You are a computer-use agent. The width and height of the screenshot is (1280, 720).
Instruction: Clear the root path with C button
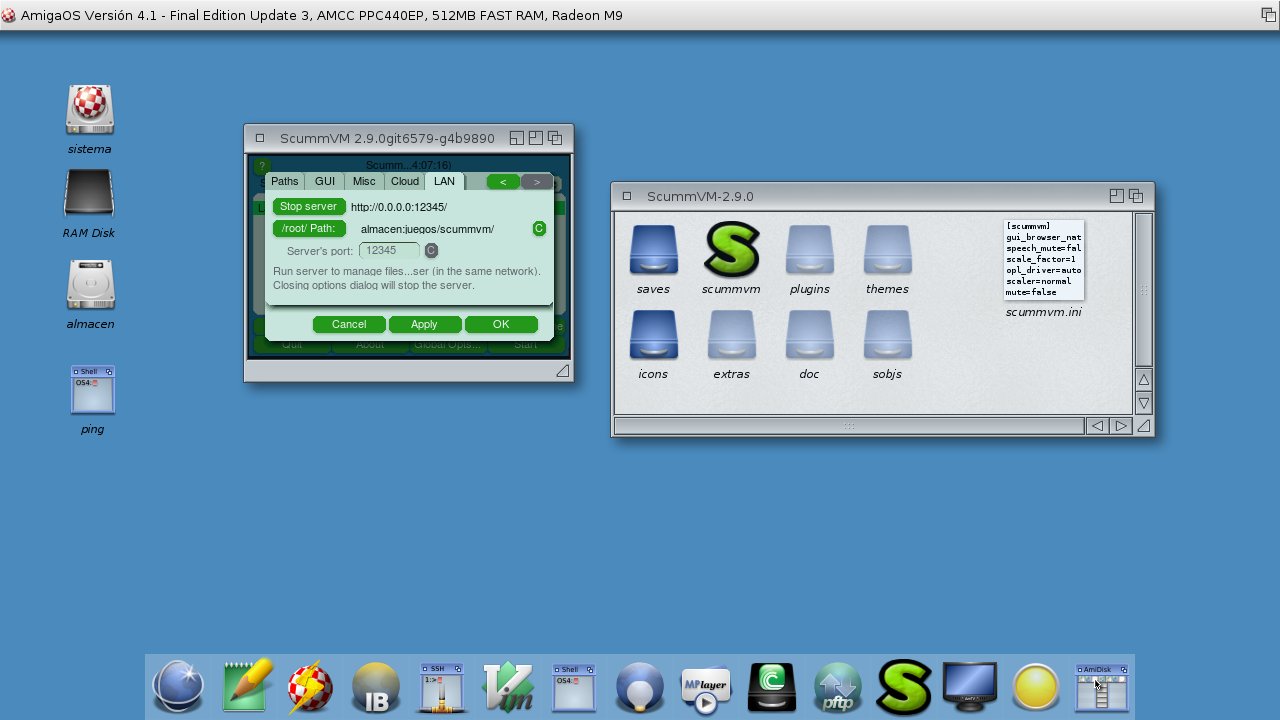(538, 229)
